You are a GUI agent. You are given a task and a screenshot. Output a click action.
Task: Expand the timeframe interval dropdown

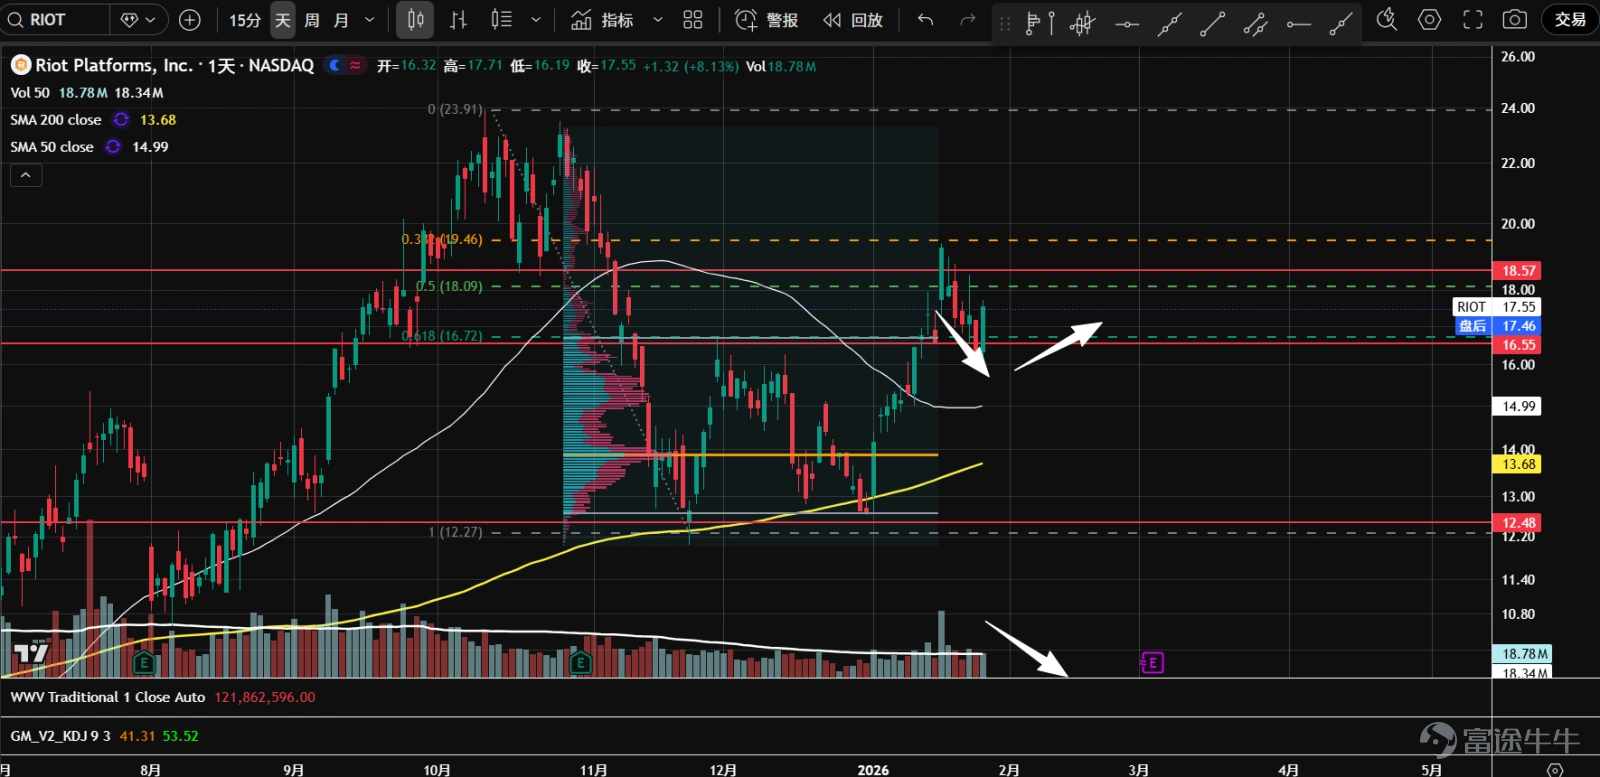pos(370,20)
